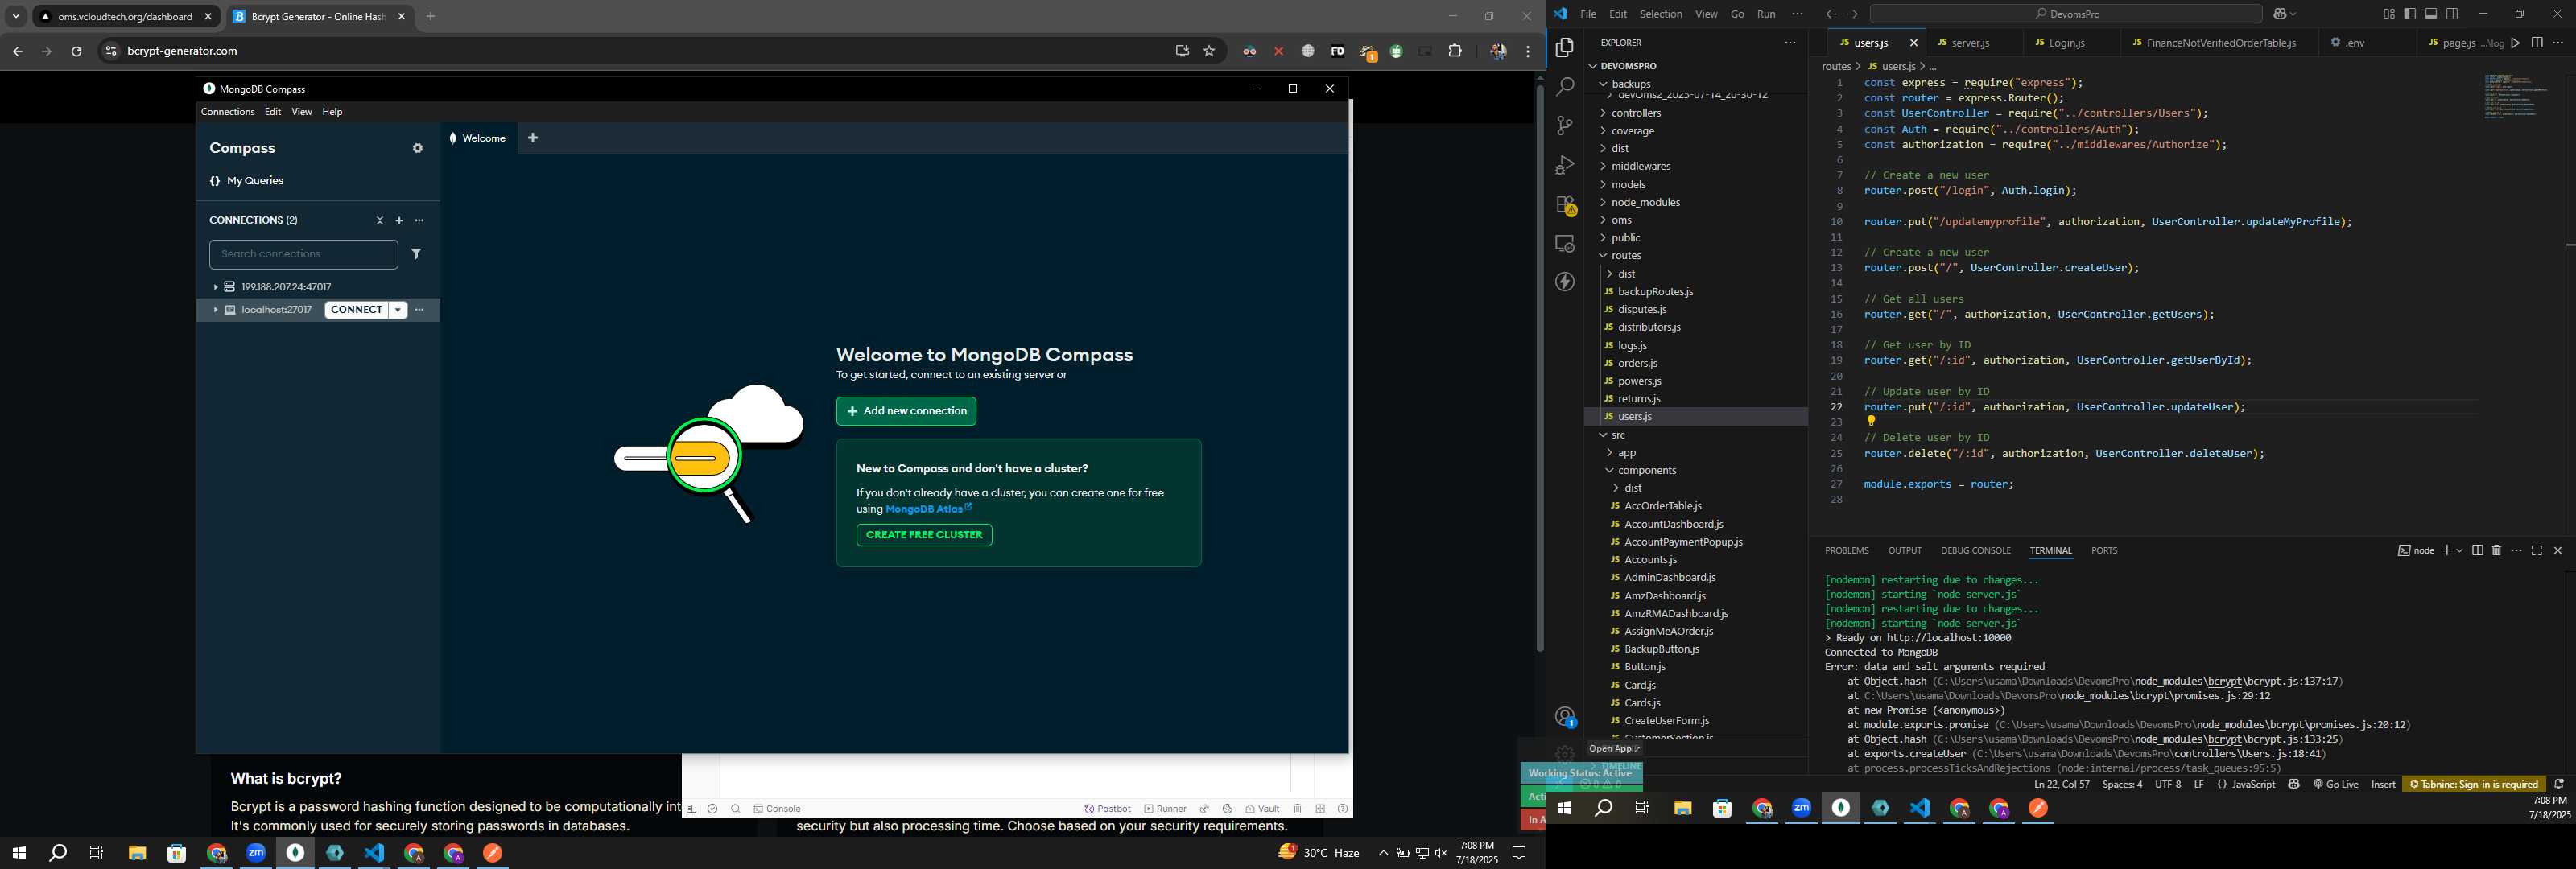
Task: Toggle Insert mode in status bar
Action: coord(2383,785)
